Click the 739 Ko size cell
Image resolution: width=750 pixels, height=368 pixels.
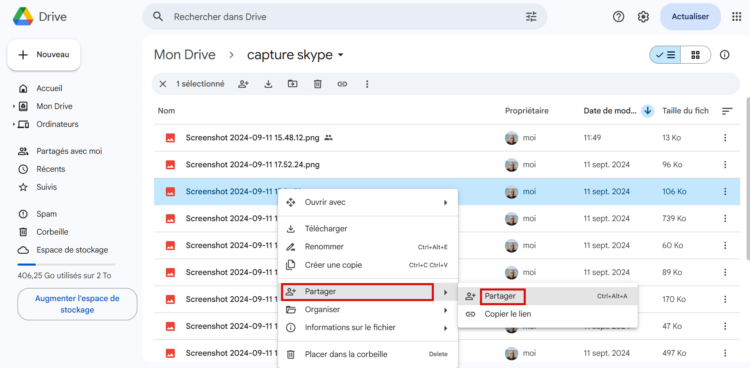point(674,218)
